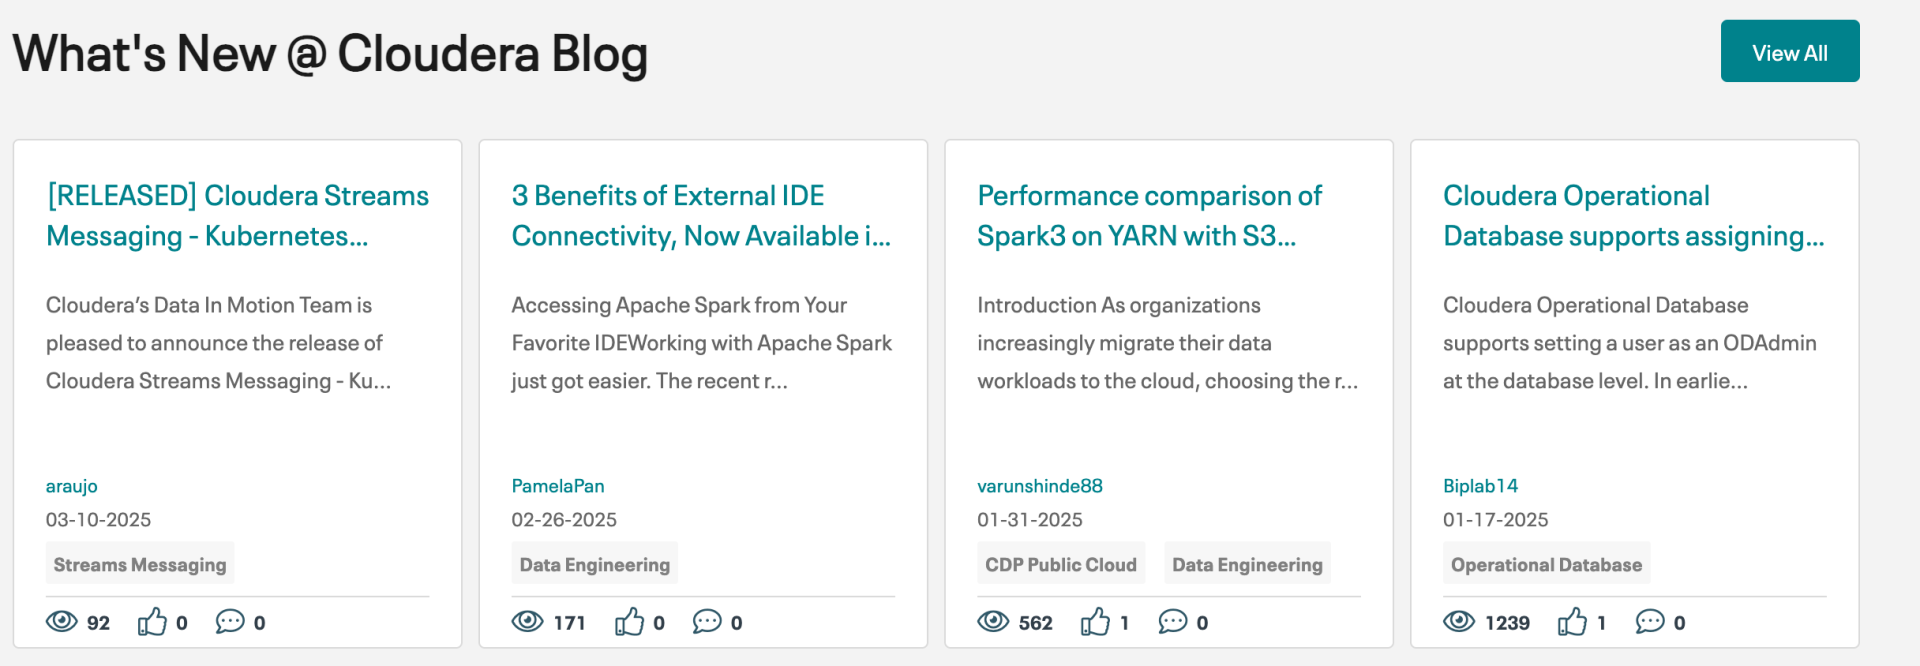Click comment icon on araujo's post

pos(229,622)
